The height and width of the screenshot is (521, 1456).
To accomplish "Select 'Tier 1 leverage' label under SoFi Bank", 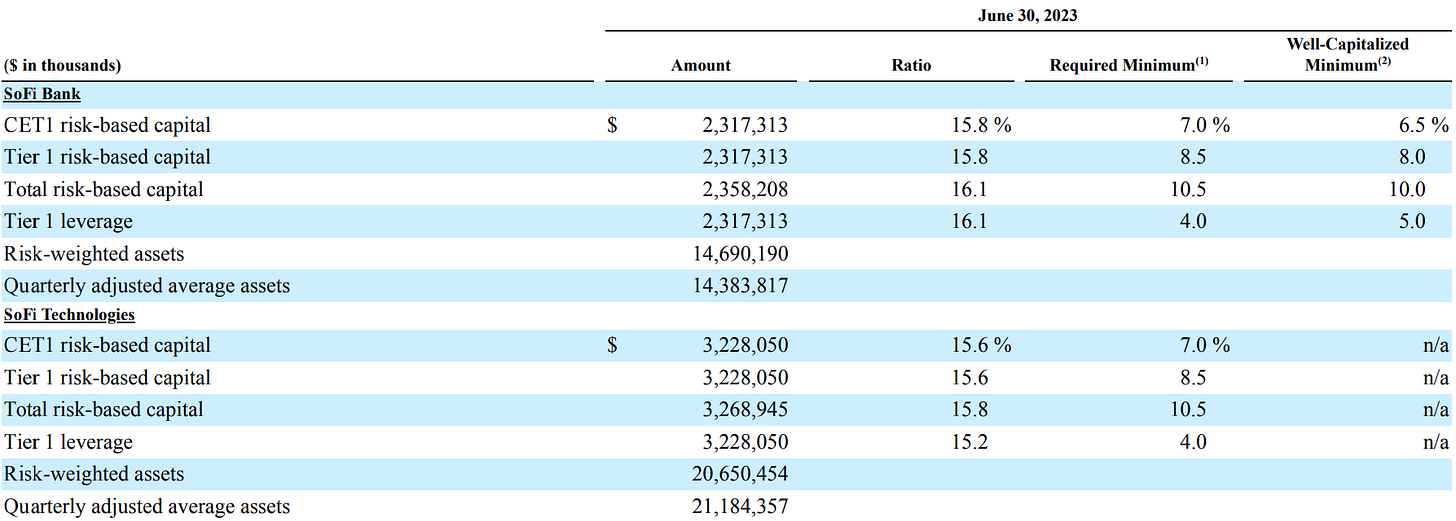I will (x=68, y=221).
